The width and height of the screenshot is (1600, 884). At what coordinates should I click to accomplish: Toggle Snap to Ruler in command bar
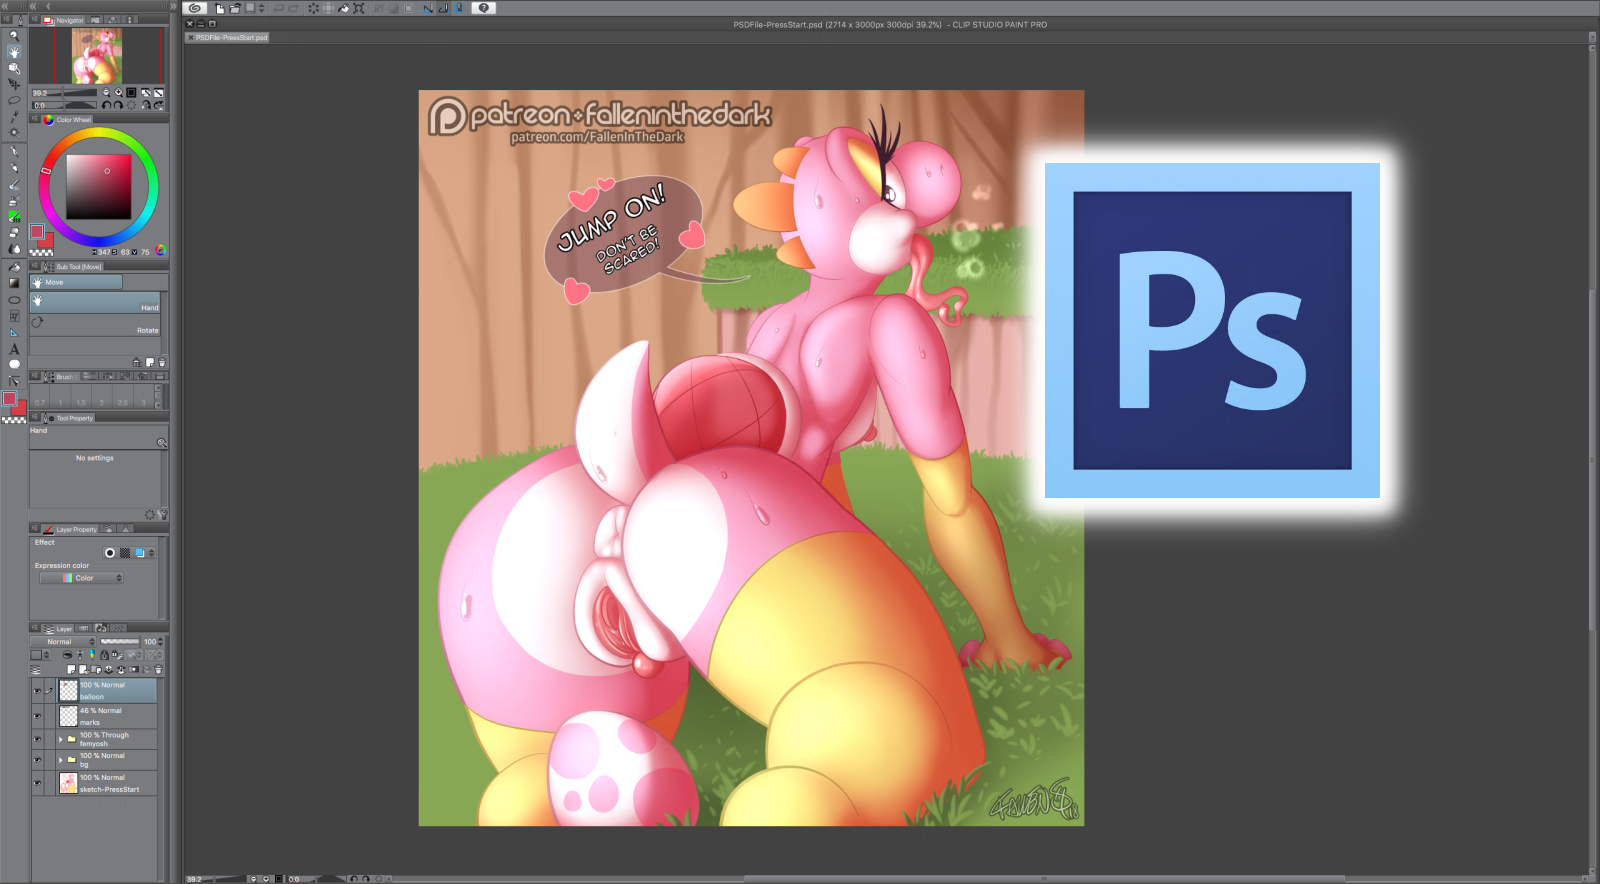pos(428,8)
